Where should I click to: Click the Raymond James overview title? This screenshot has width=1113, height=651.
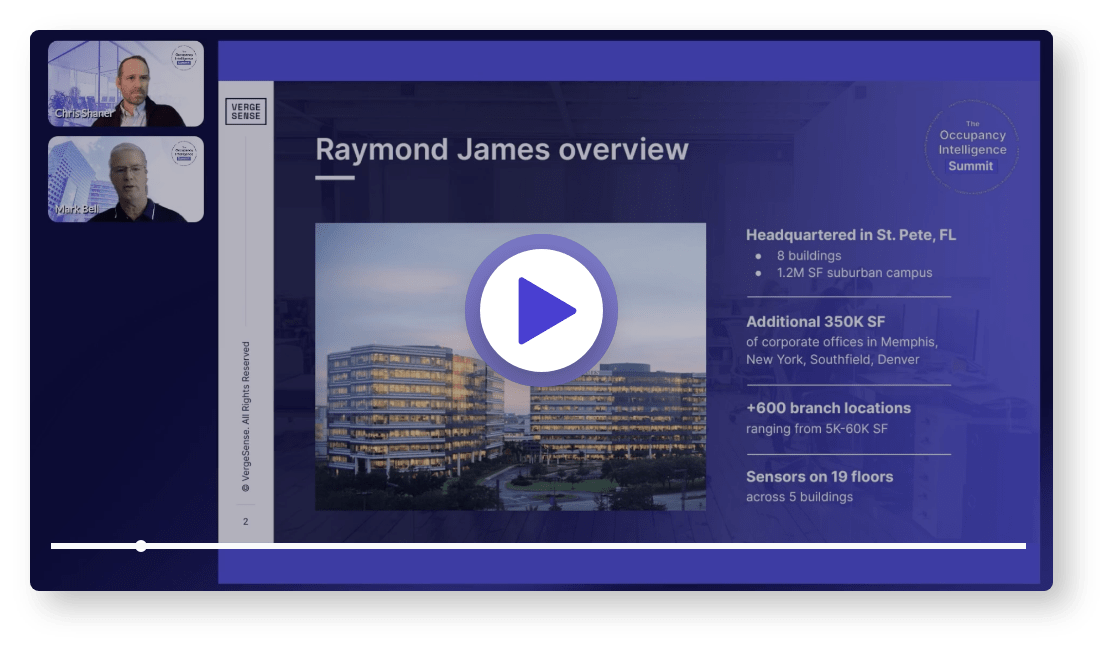click(x=502, y=150)
